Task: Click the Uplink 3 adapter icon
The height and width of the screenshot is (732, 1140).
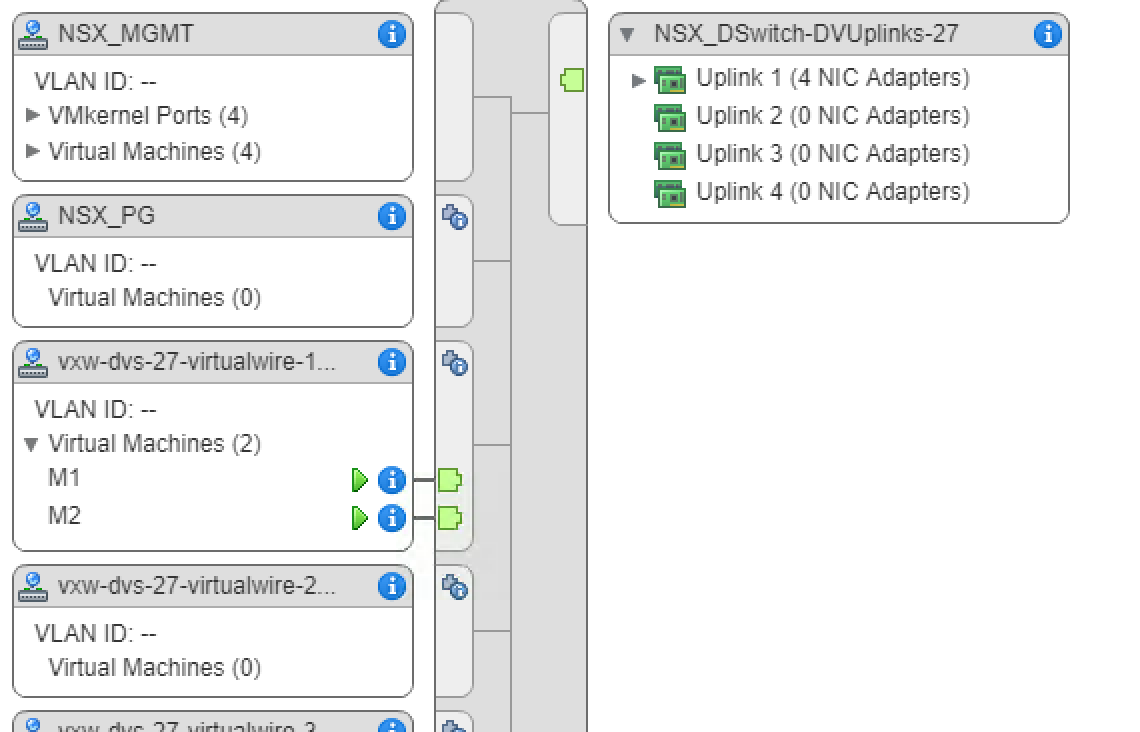Action: click(670, 156)
